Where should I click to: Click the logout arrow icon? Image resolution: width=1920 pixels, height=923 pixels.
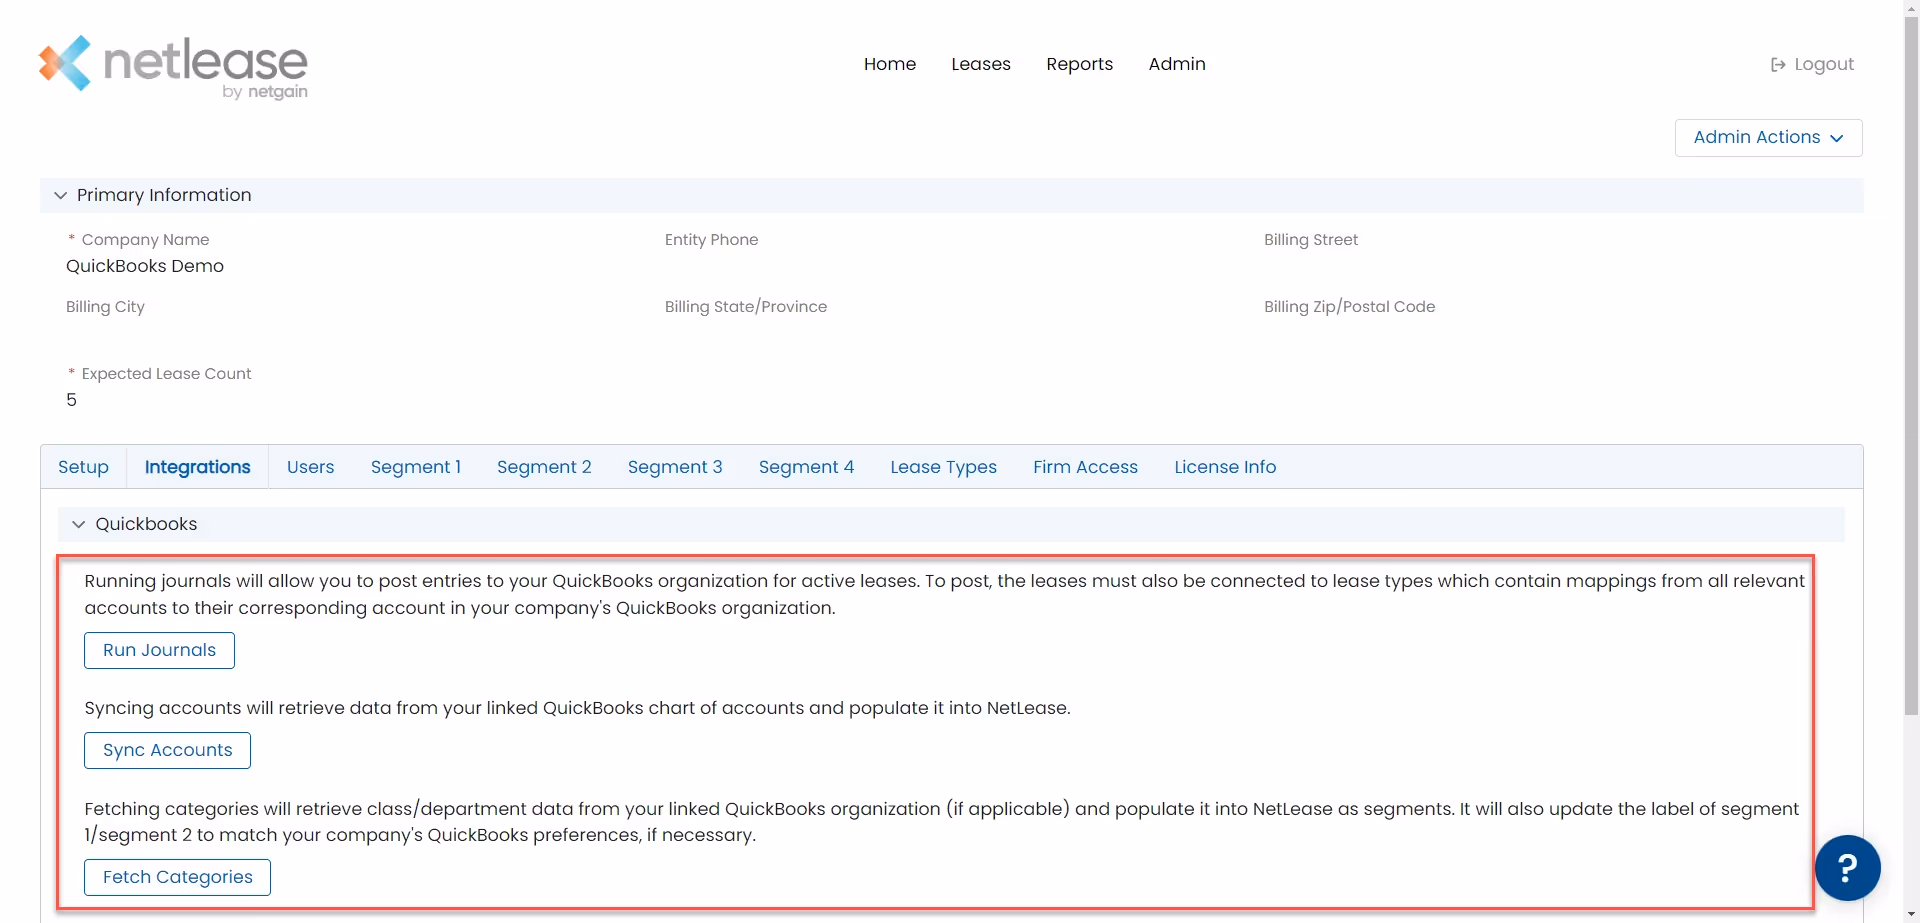tap(1778, 64)
